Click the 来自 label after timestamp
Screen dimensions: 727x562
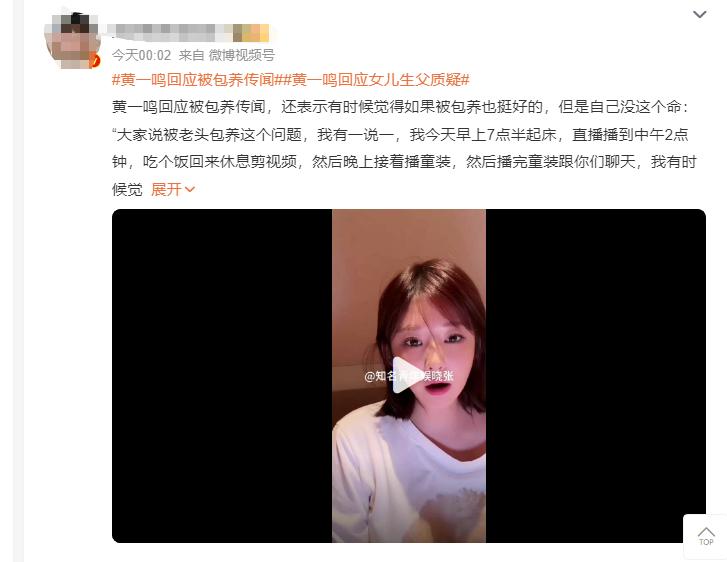click(x=191, y=55)
